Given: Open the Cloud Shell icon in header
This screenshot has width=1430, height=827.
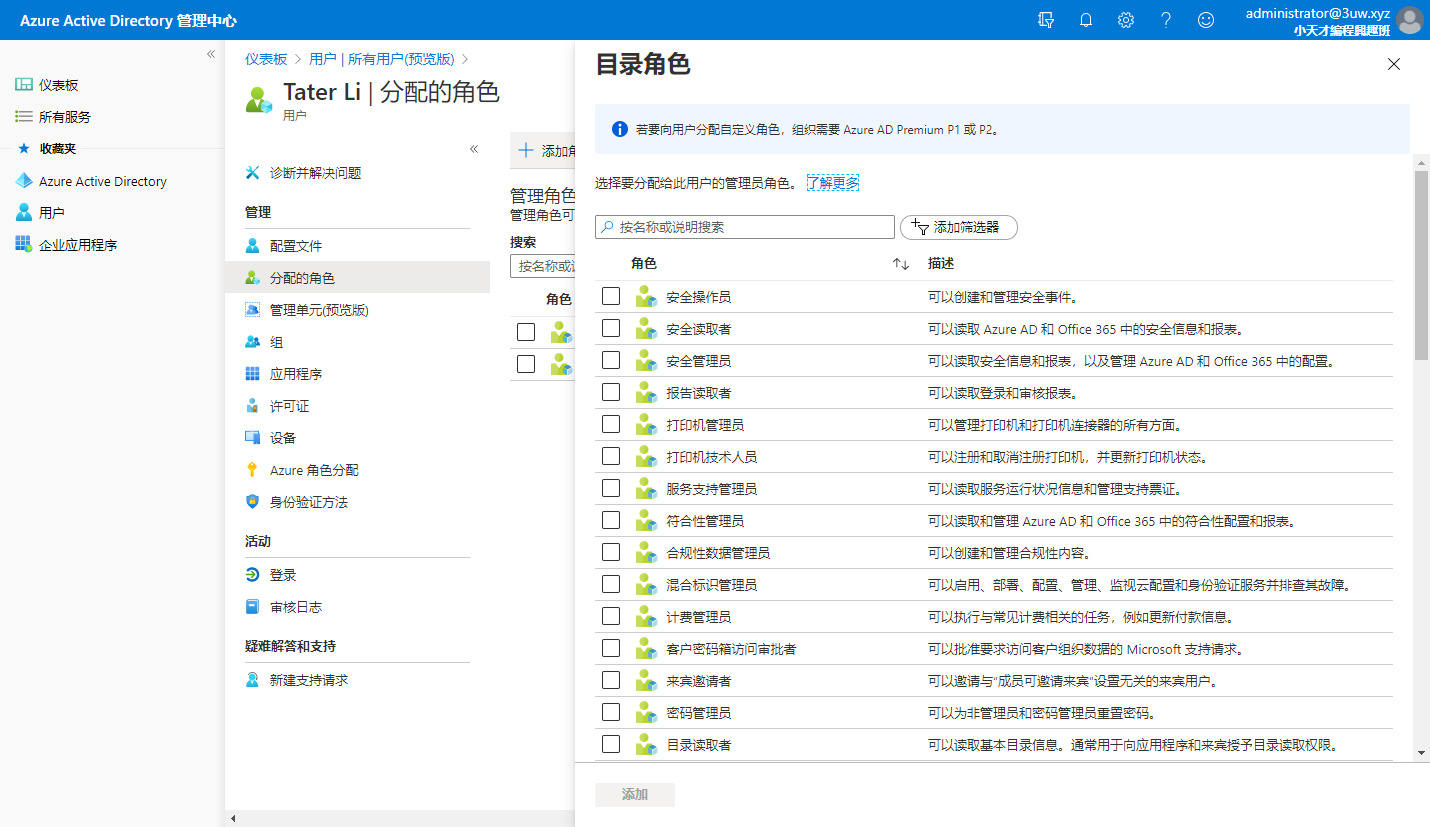Looking at the screenshot, I should [x=1046, y=20].
